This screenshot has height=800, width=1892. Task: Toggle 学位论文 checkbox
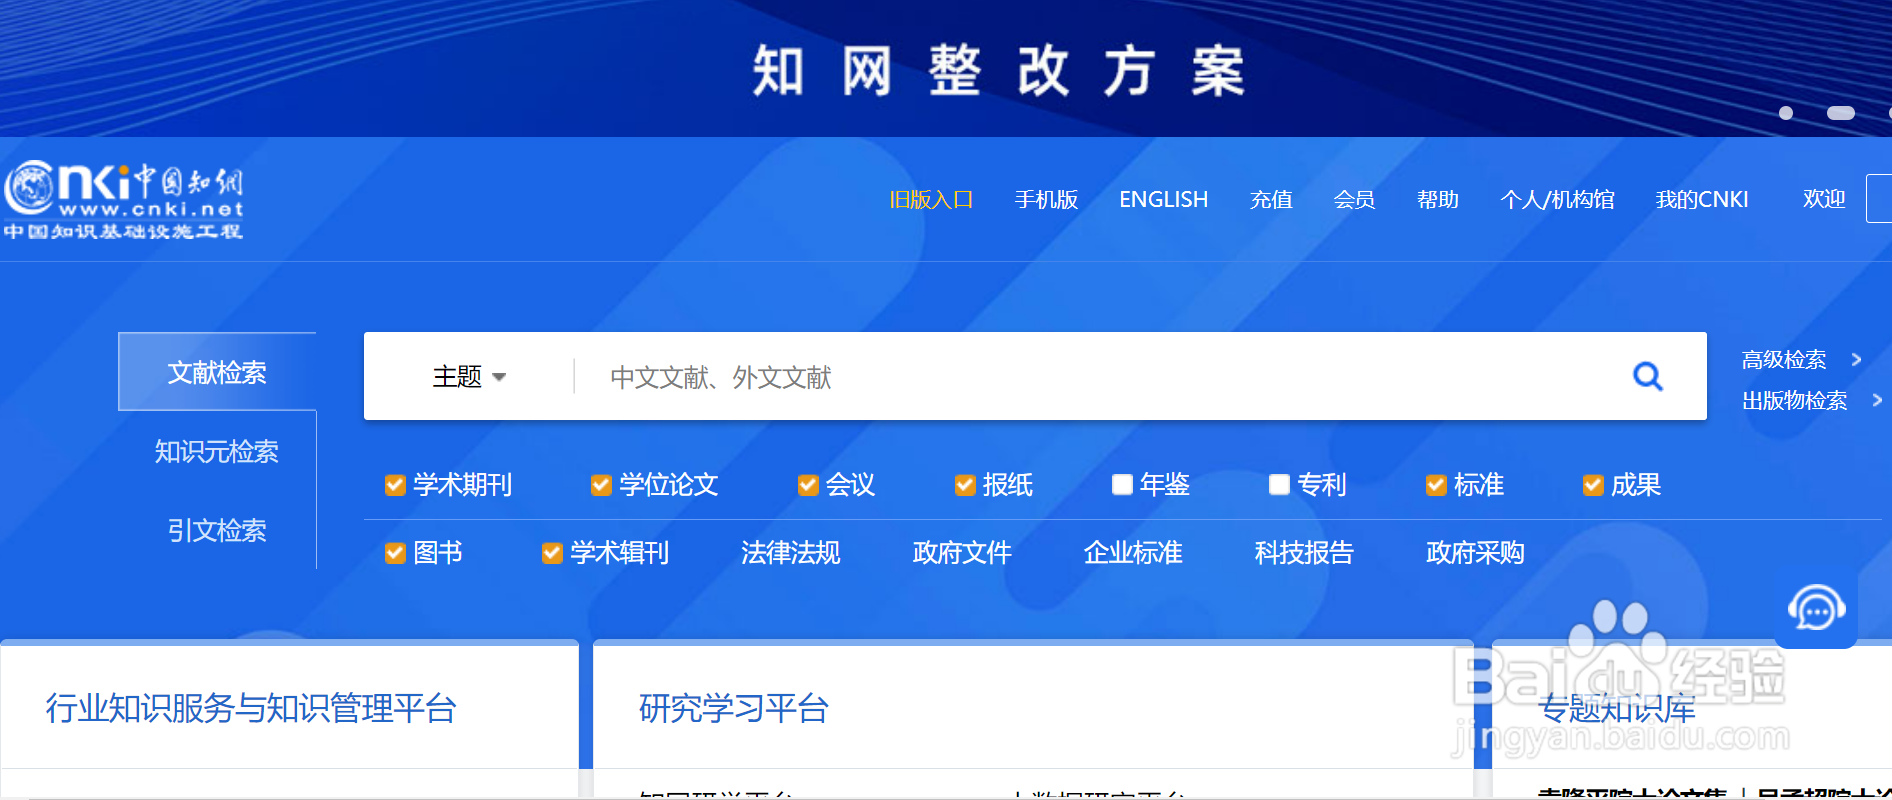[601, 485]
